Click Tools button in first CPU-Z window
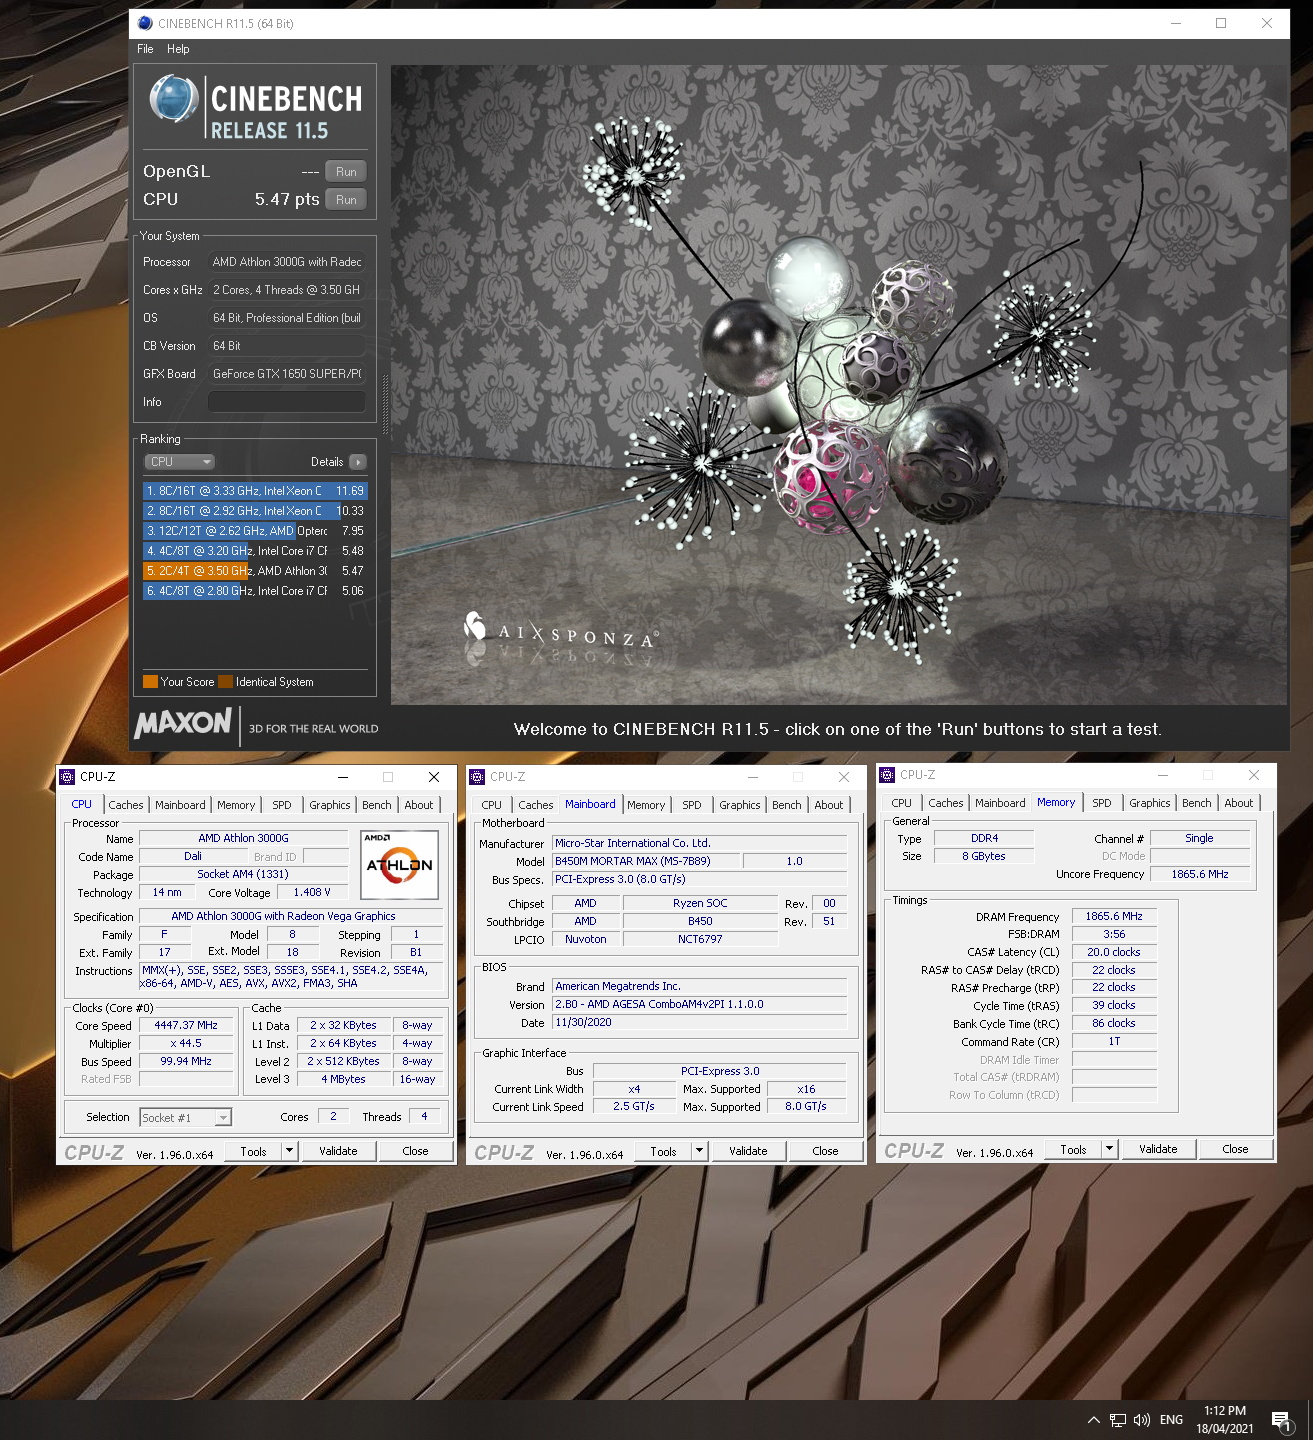Image resolution: width=1313 pixels, height=1440 pixels. 254,1152
